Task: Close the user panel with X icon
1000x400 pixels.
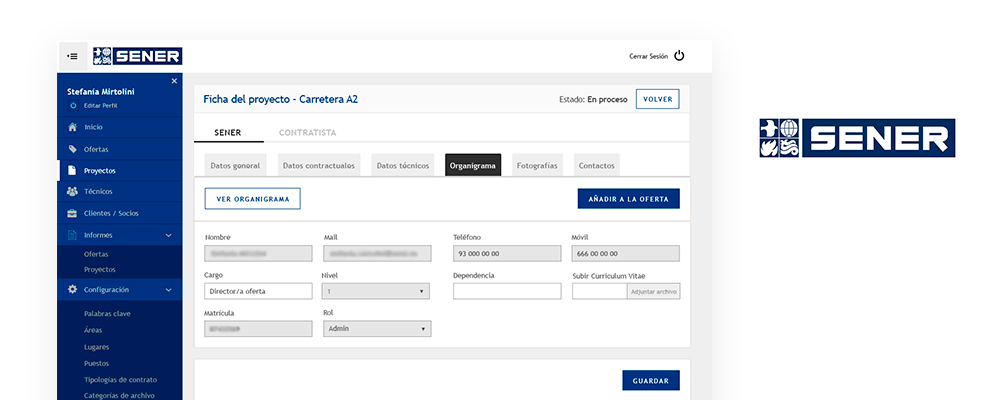Action: click(x=174, y=81)
